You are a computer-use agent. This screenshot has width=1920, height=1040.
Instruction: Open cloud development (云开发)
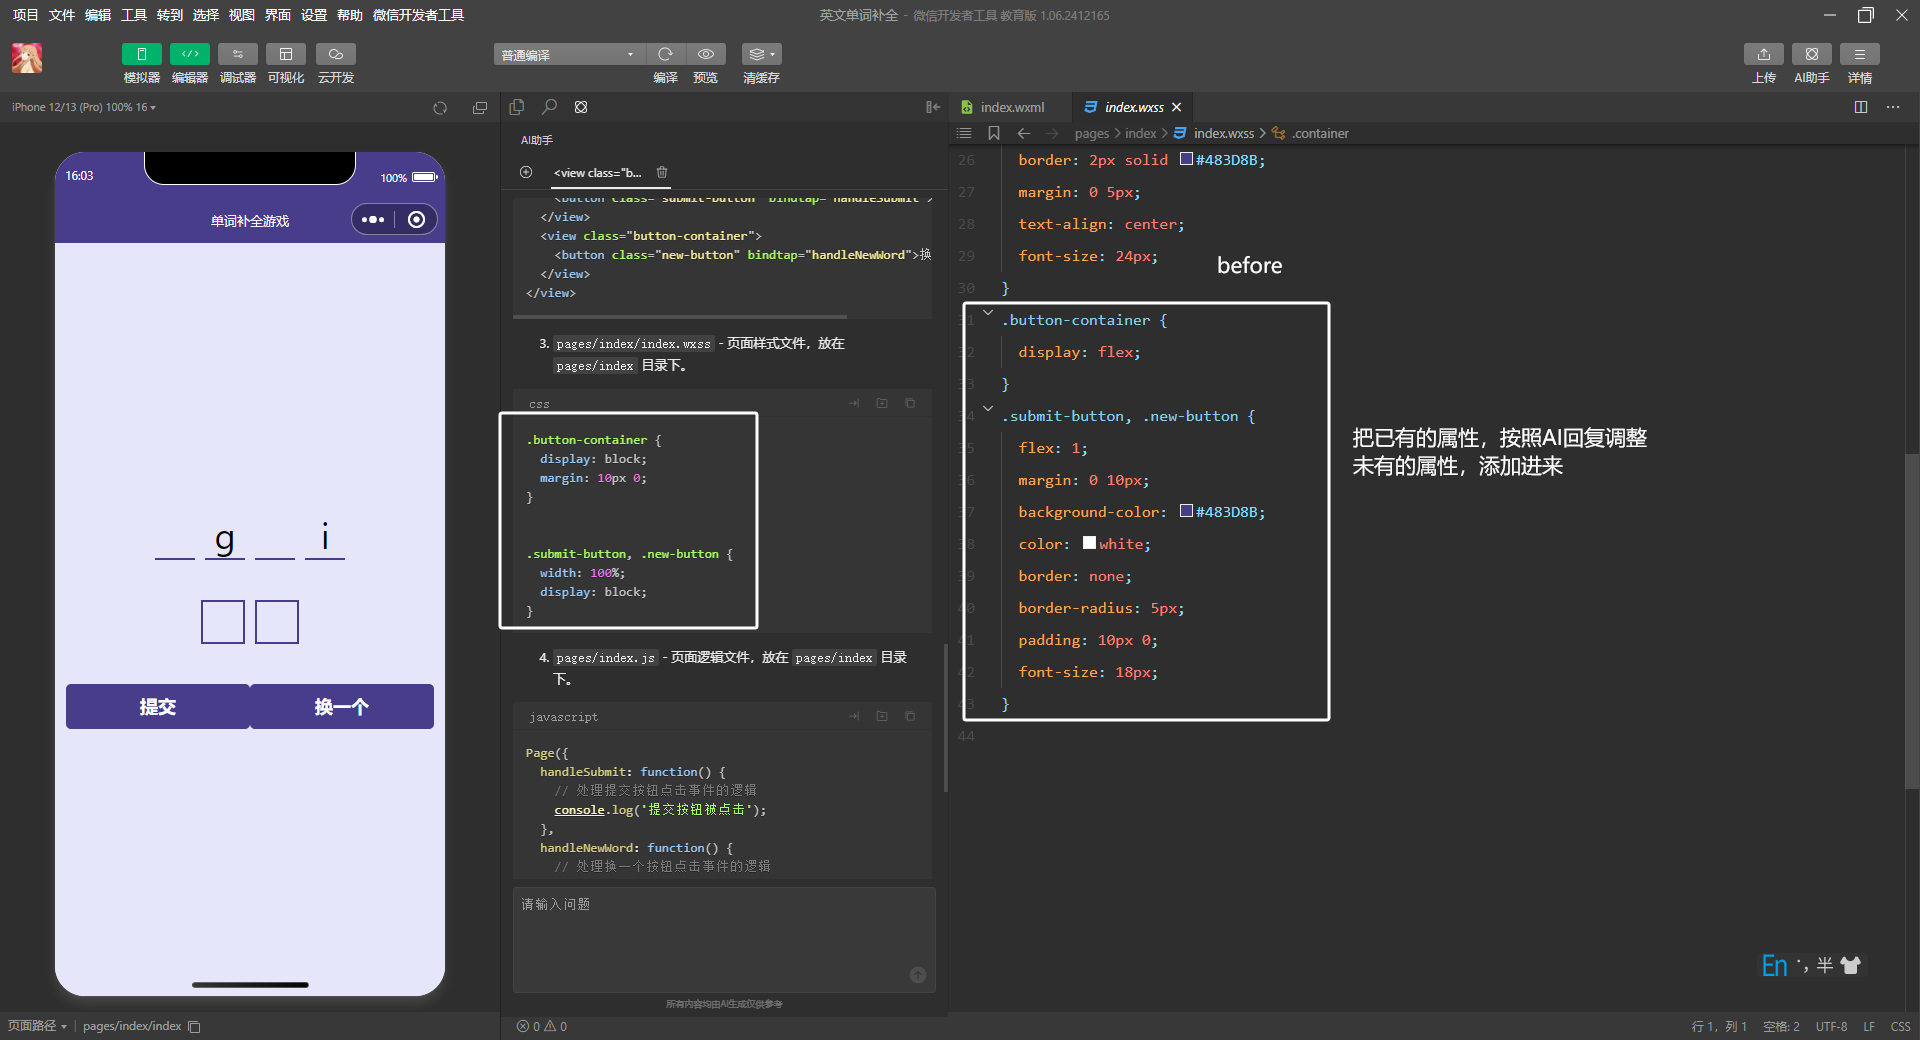(x=336, y=54)
